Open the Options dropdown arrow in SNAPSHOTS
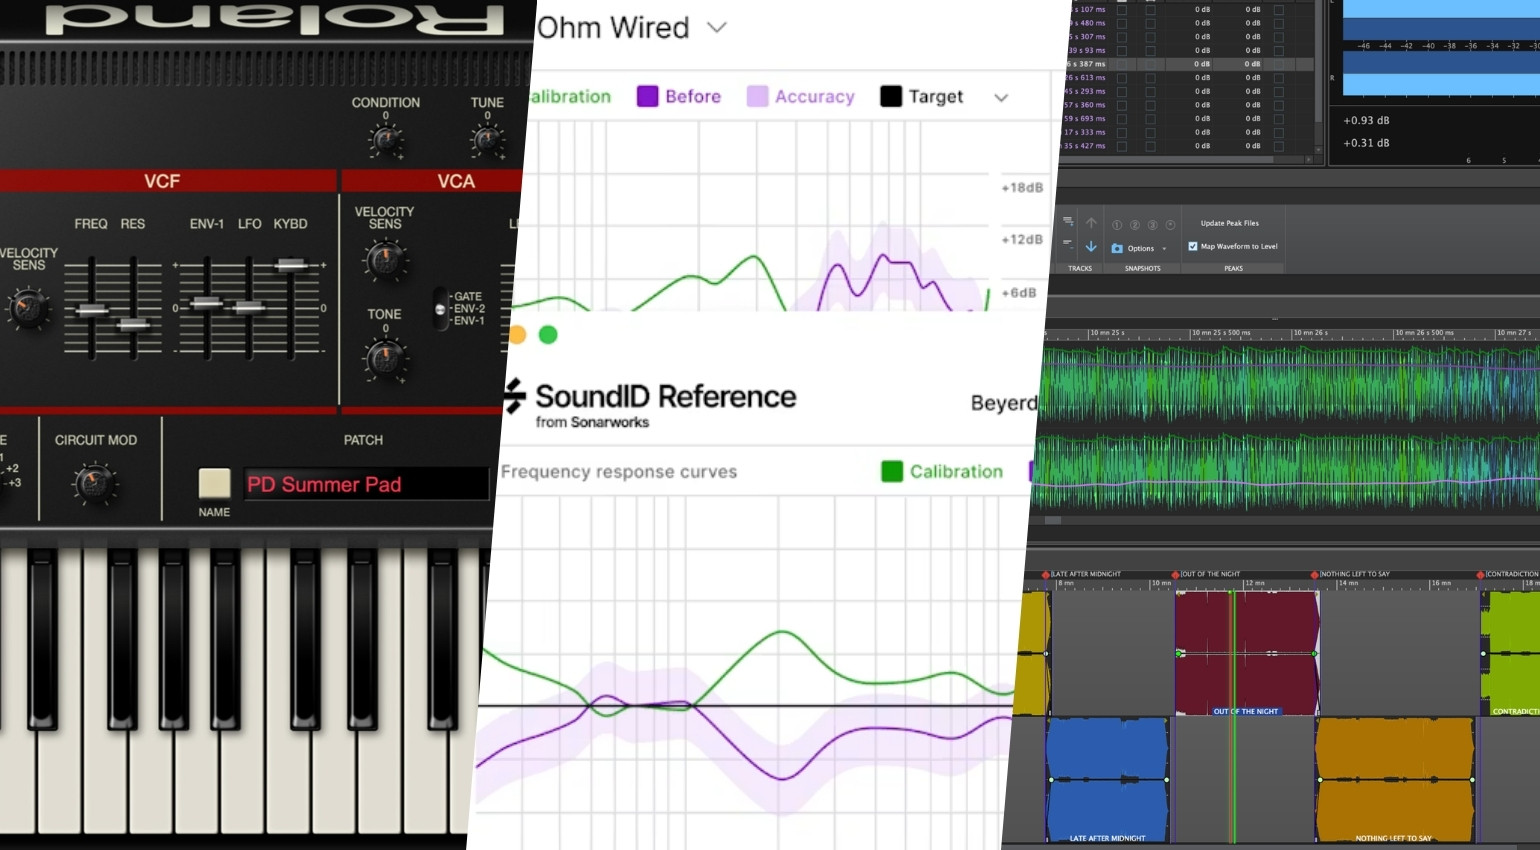This screenshot has height=850, width=1540. (x=1164, y=249)
